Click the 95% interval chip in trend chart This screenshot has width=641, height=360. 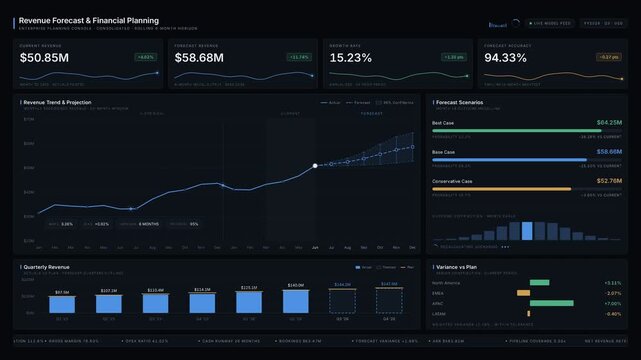[x=184, y=224]
